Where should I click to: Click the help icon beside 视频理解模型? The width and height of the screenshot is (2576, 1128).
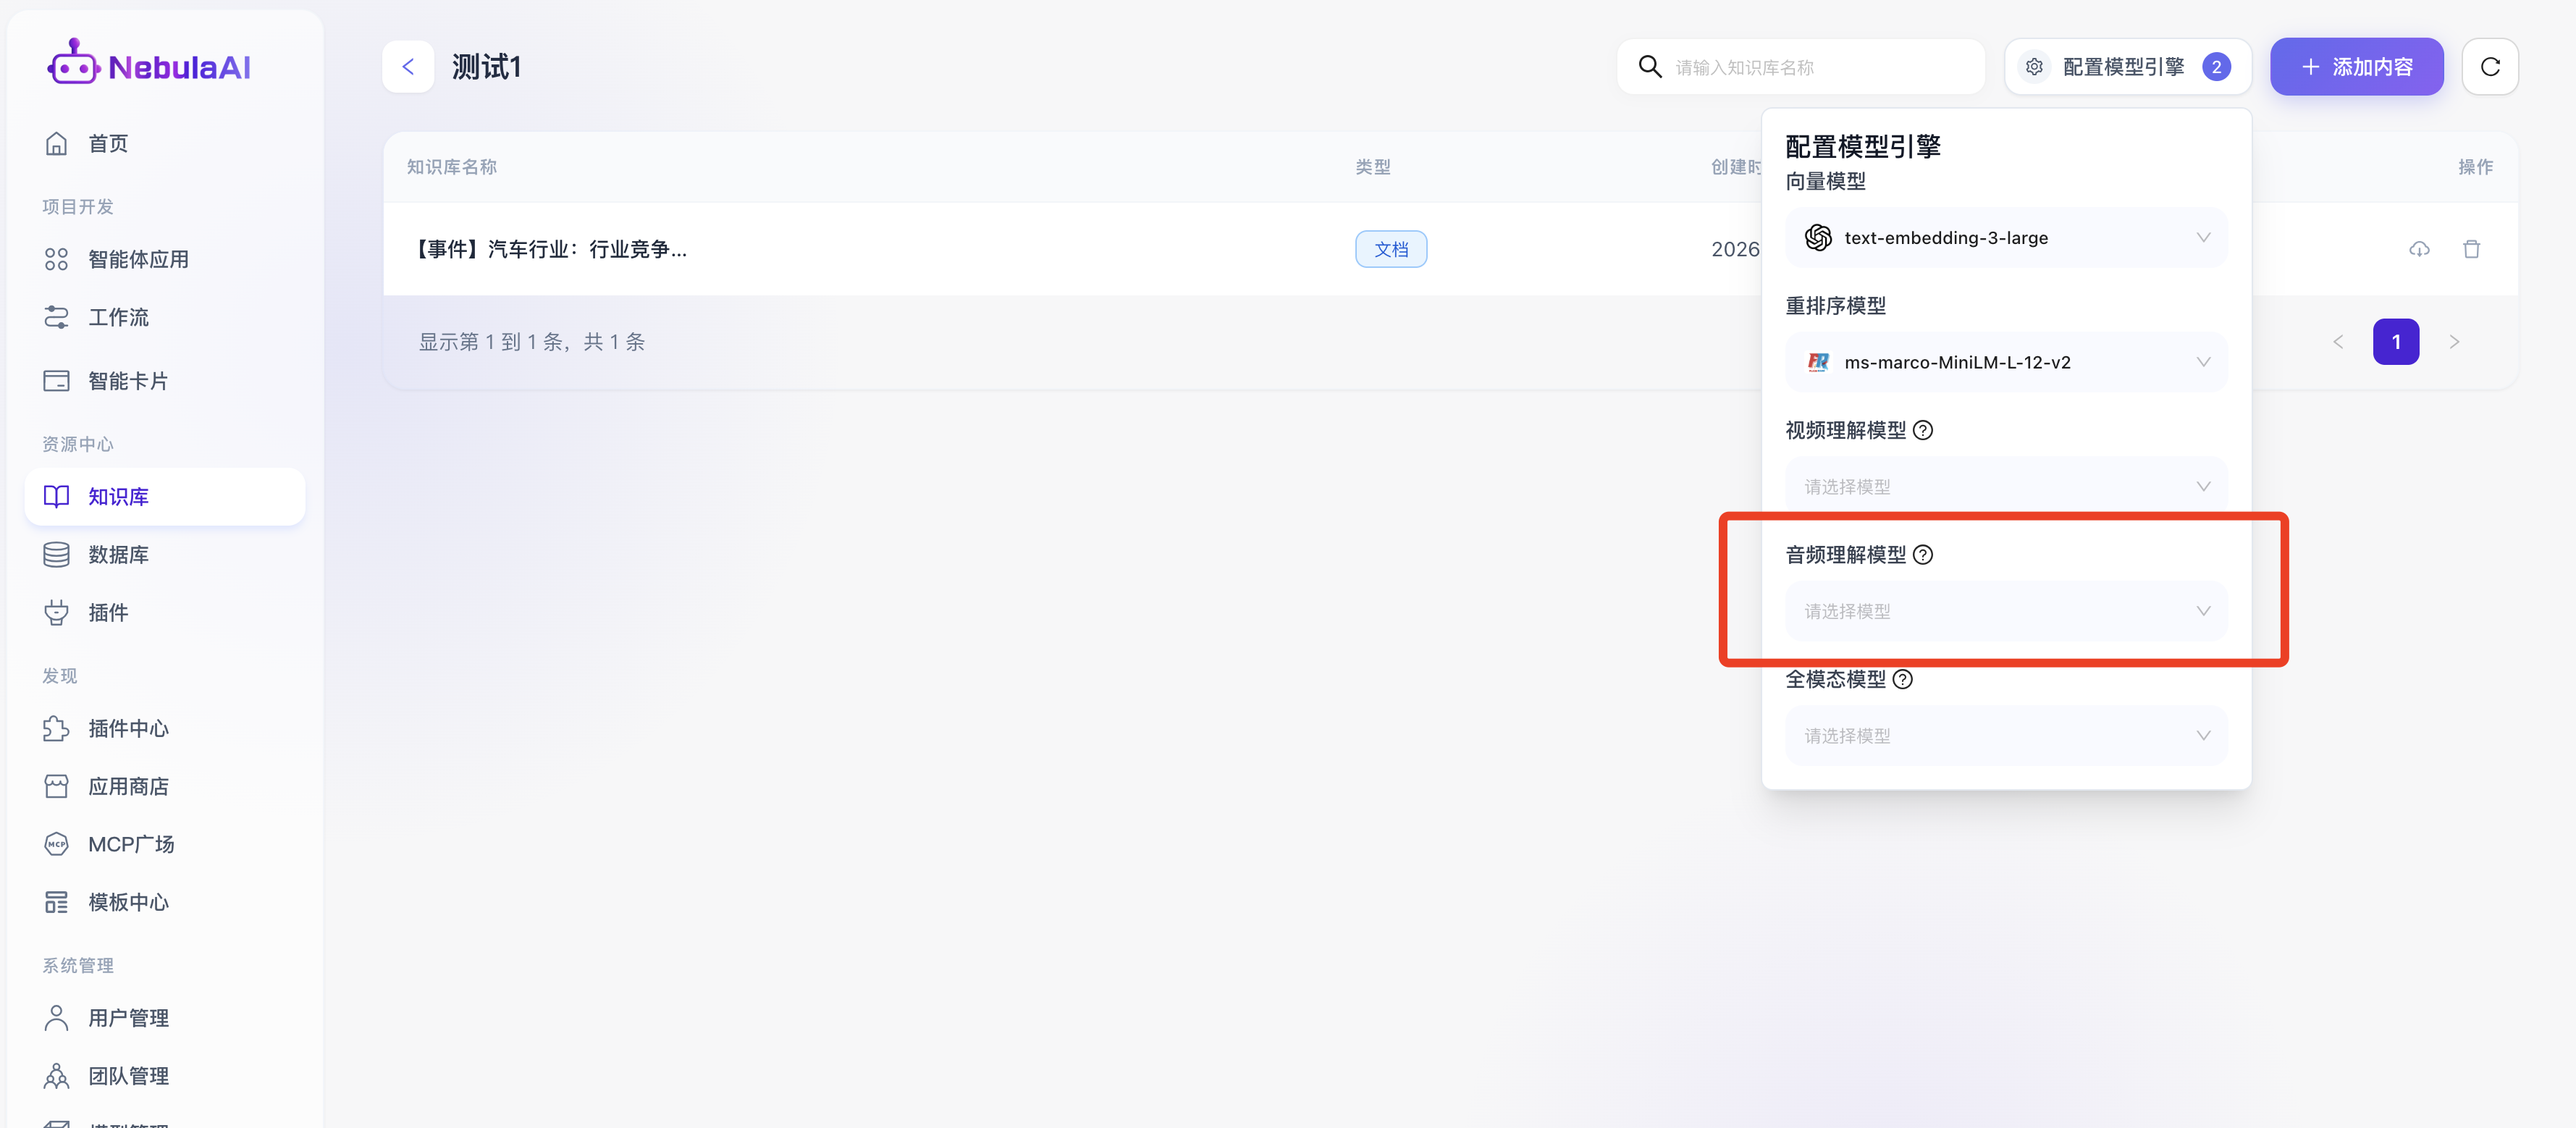[x=1922, y=430]
